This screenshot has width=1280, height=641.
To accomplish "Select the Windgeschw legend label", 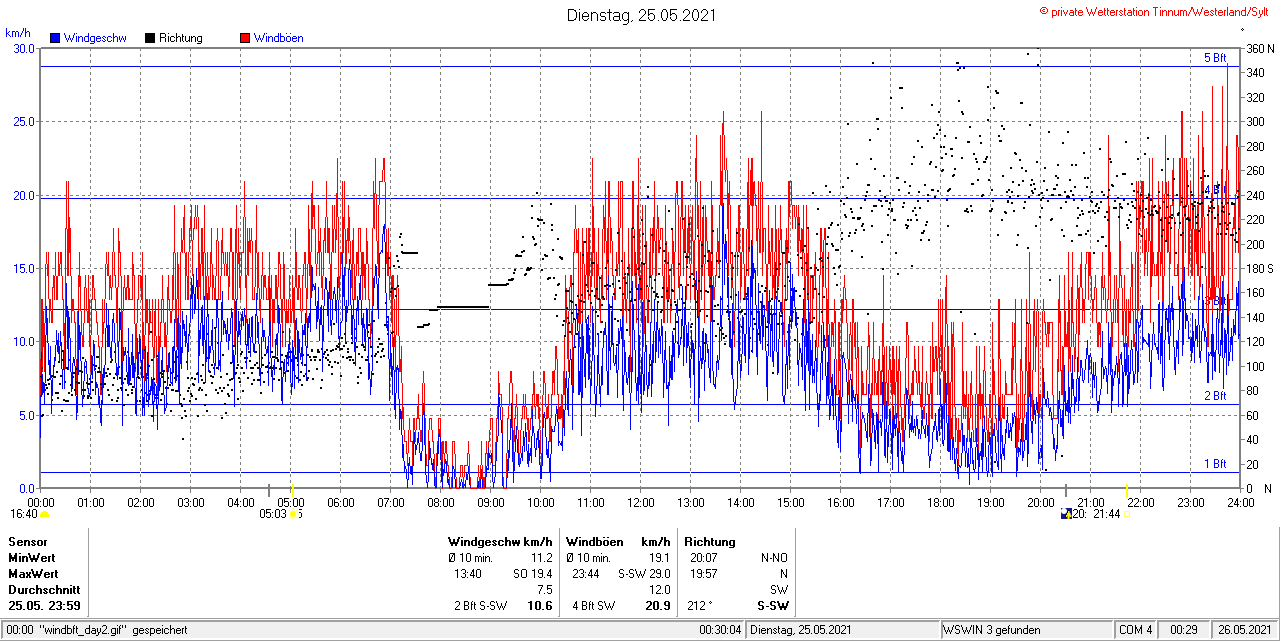I will pos(94,38).
